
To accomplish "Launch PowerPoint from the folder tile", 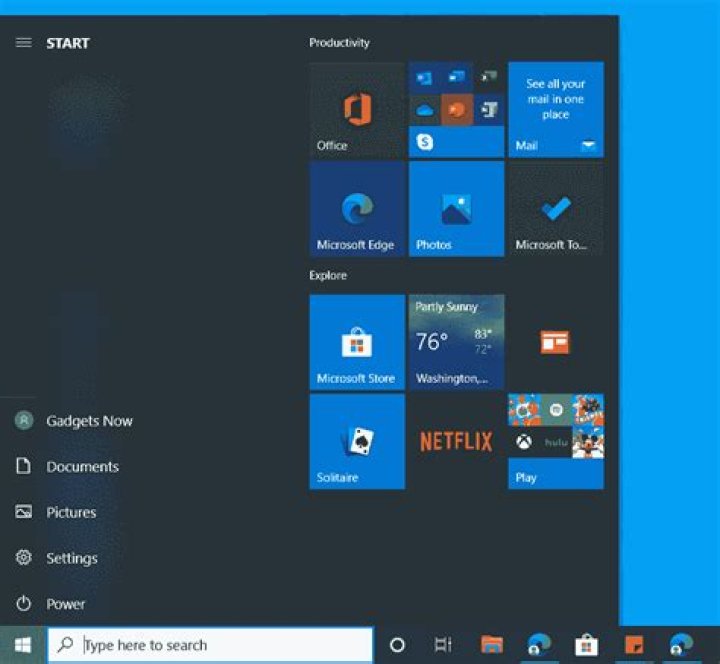I will [457, 110].
